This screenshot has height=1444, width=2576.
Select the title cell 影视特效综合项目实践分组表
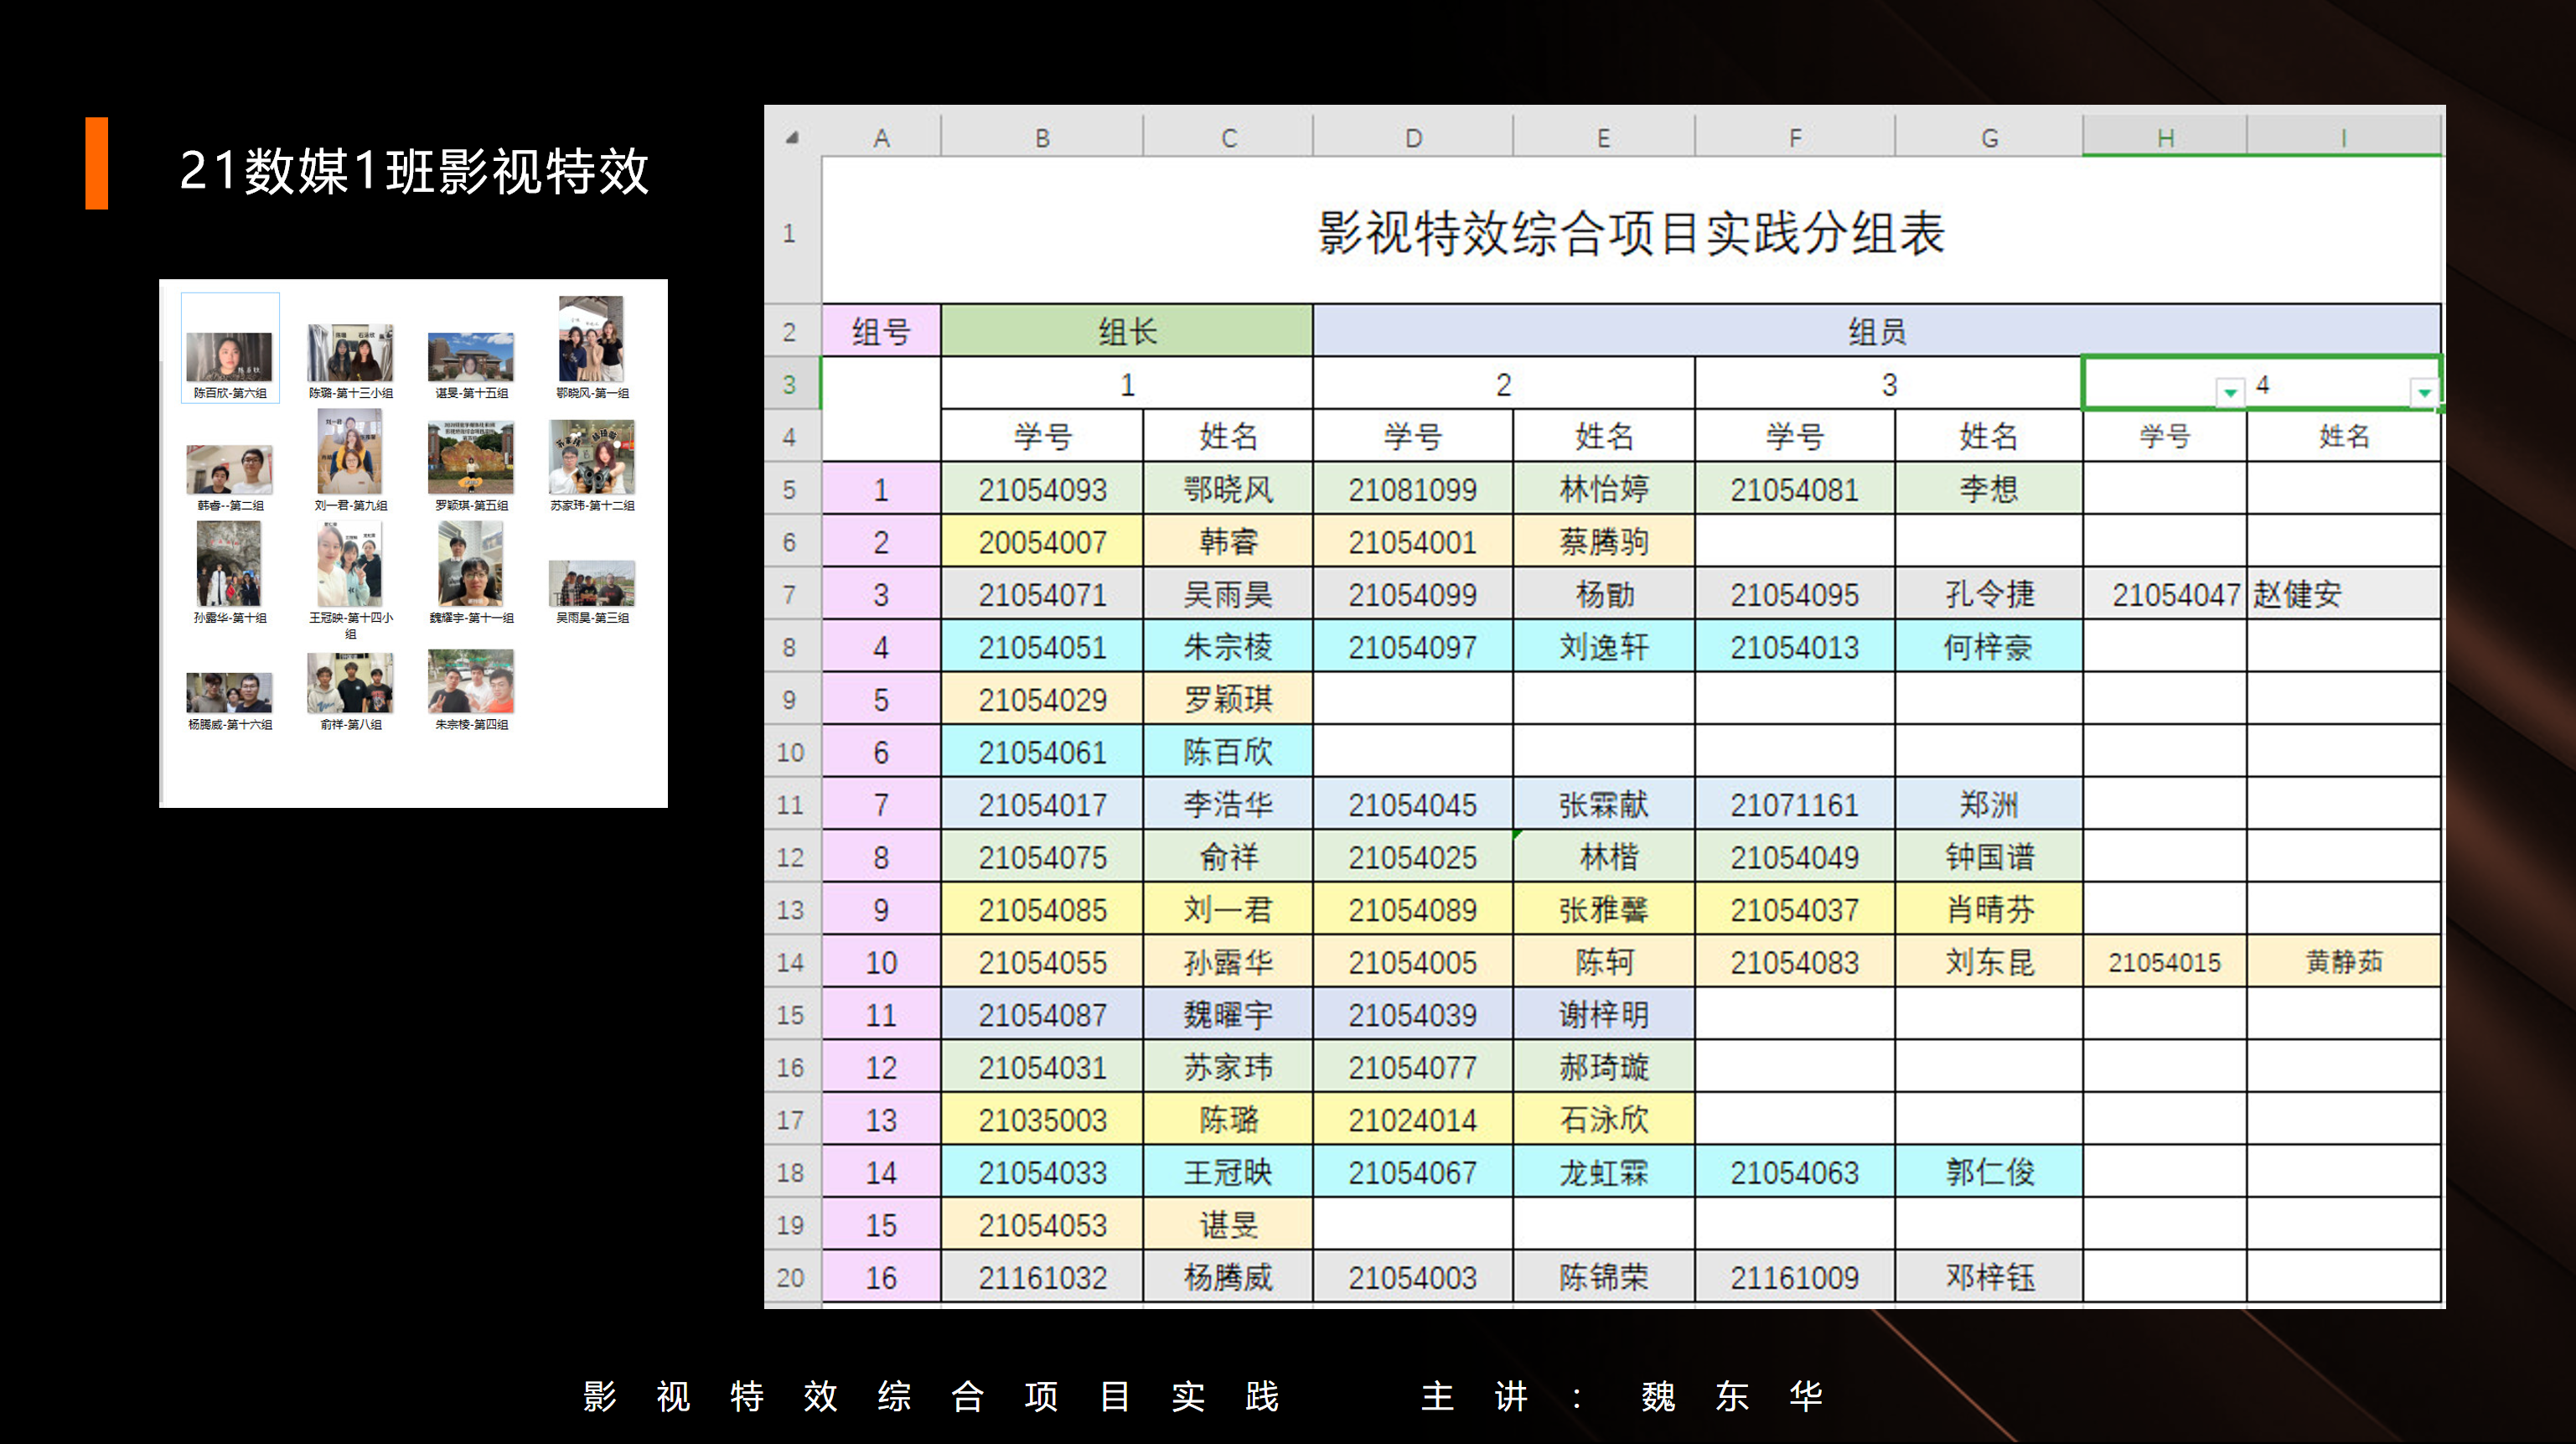[1630, 232]
